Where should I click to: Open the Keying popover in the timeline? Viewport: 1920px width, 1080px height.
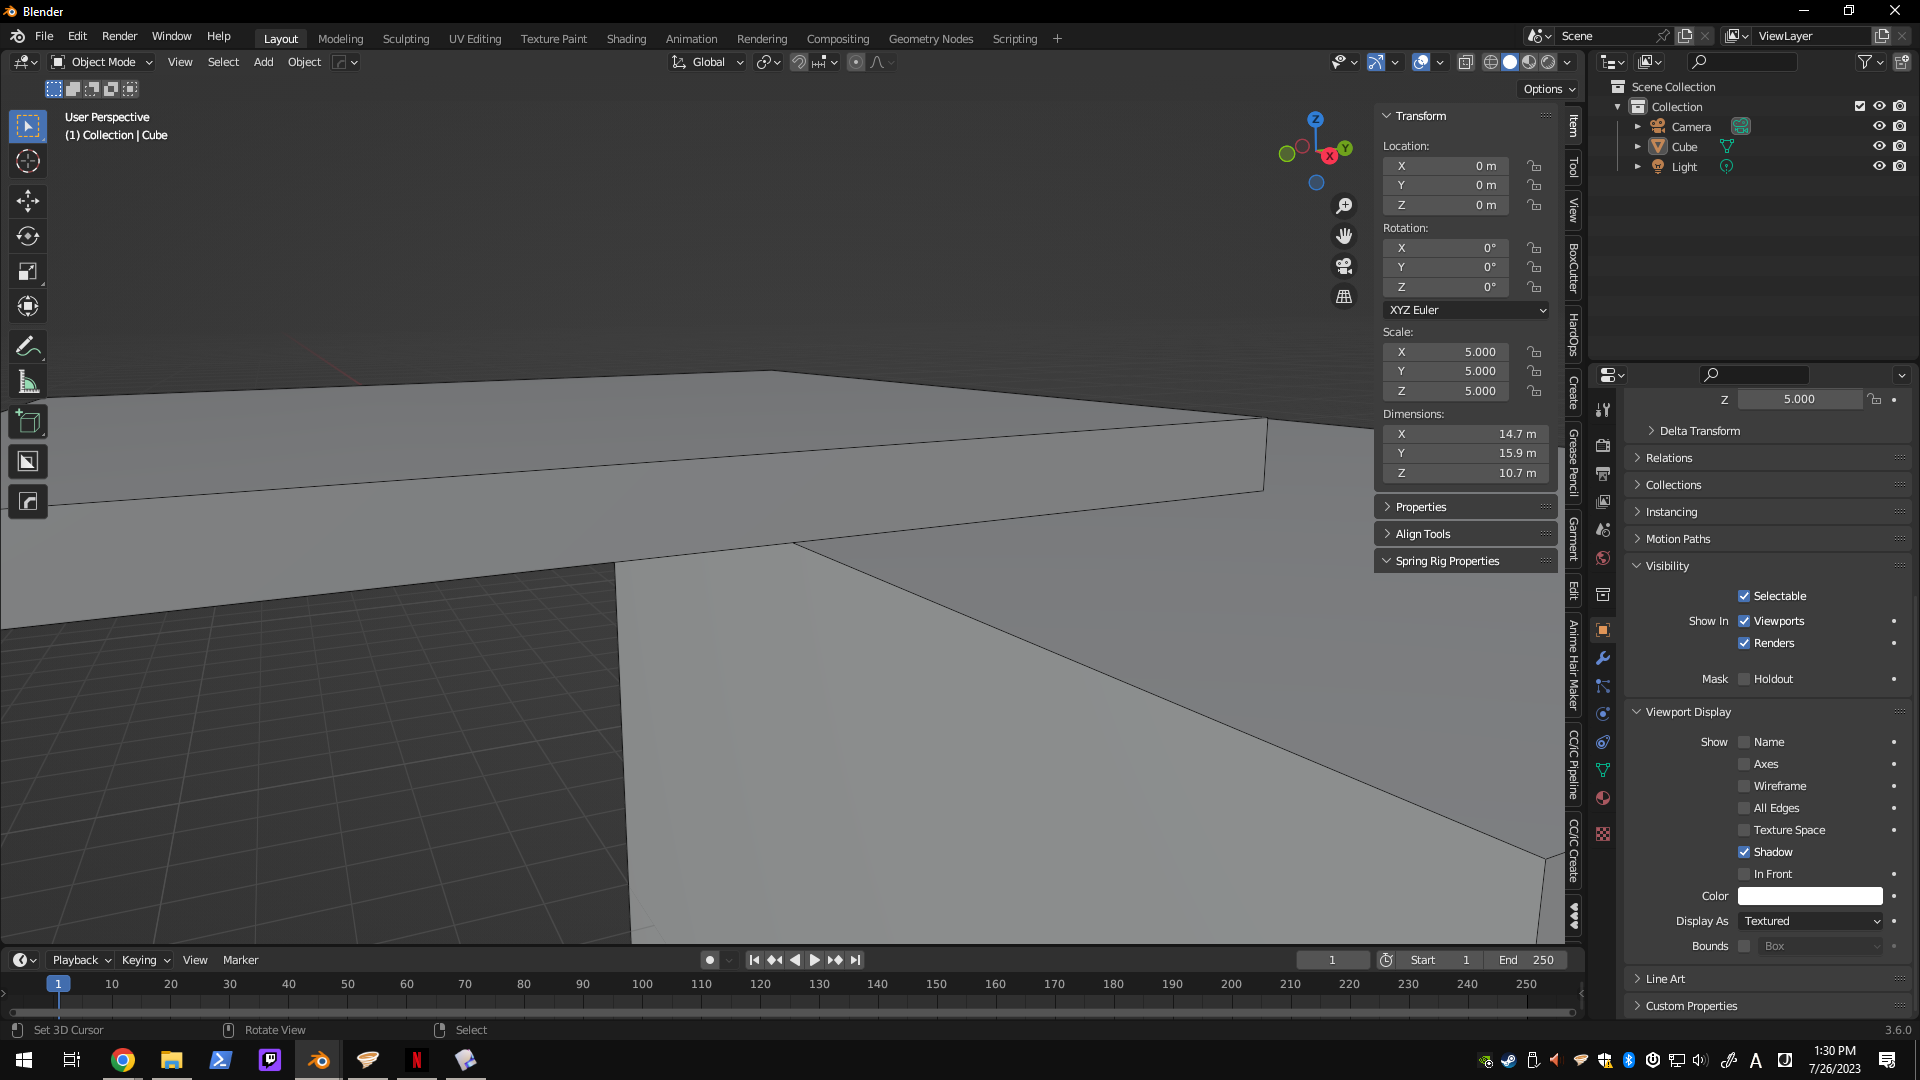[x=146, y=960]
